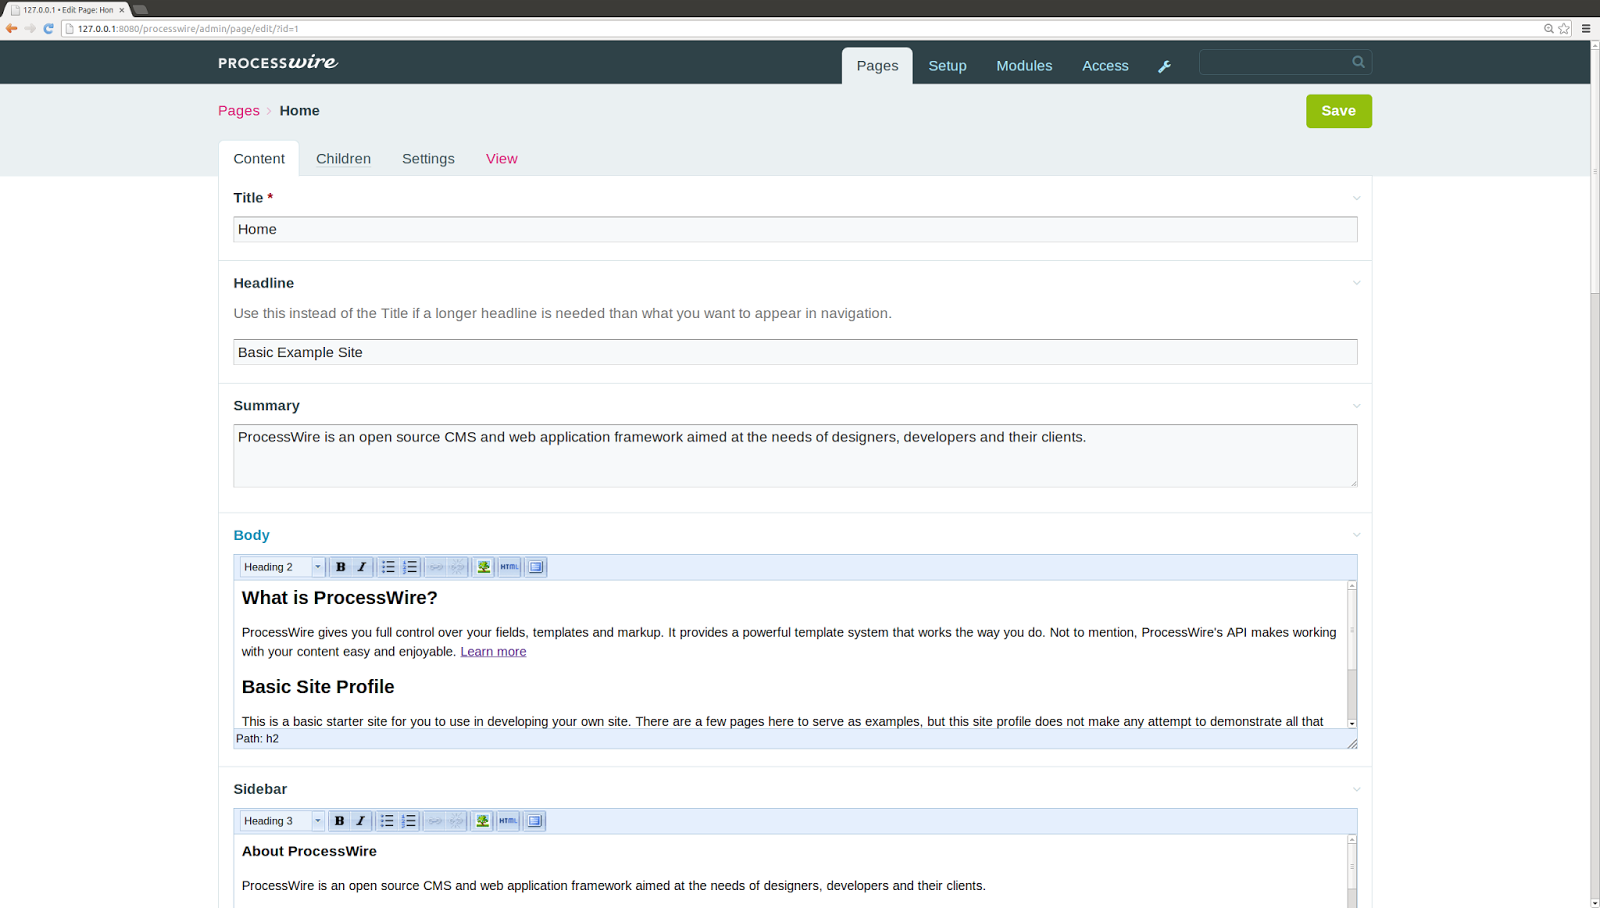This screenshot has width=1600, height=908.
Task: Click the Body editor vertical scrollbar thumb
Action: point(1352,631)
